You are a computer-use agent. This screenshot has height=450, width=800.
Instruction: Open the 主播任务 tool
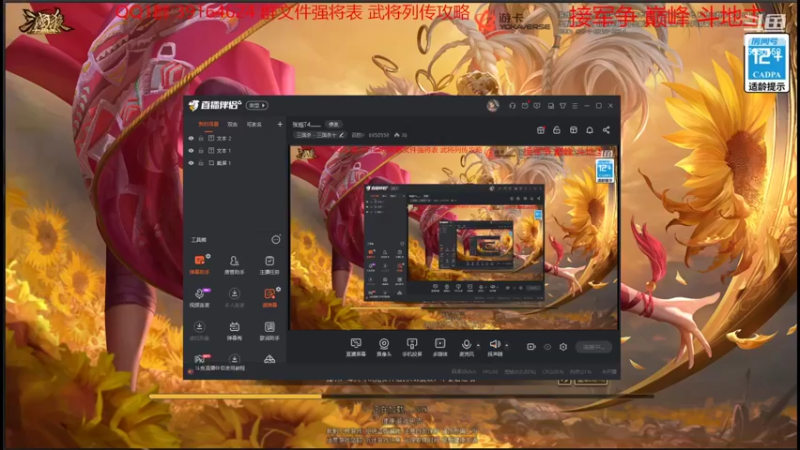click(x=269, y=265)
